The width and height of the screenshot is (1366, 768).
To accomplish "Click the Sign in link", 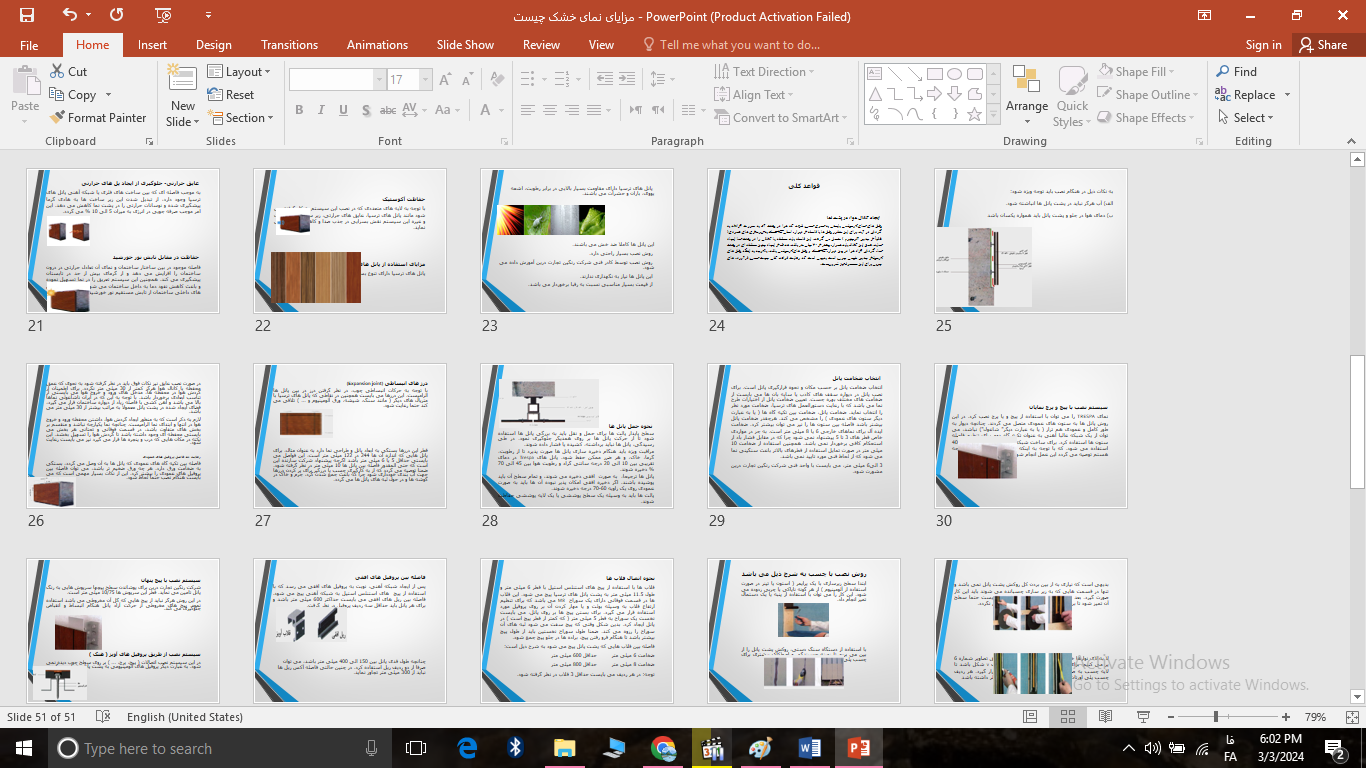I will pos(1263,45).
